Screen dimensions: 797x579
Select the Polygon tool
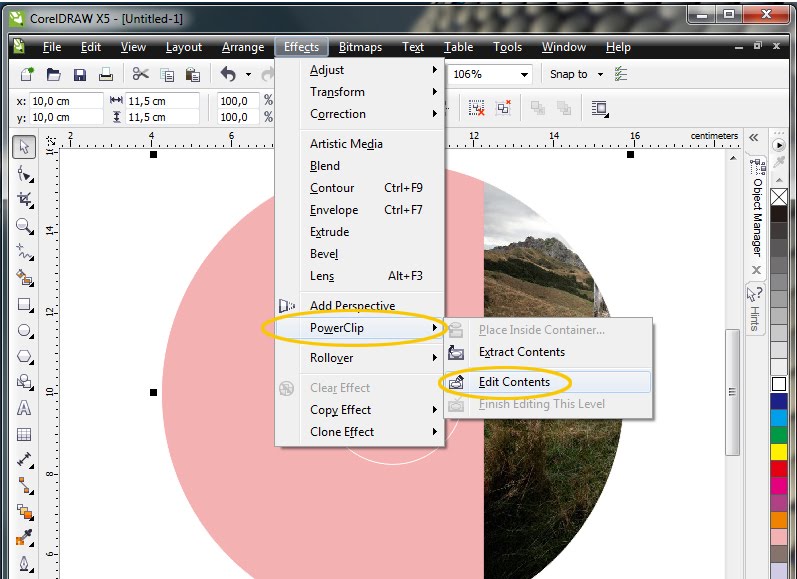coord(24,356)
